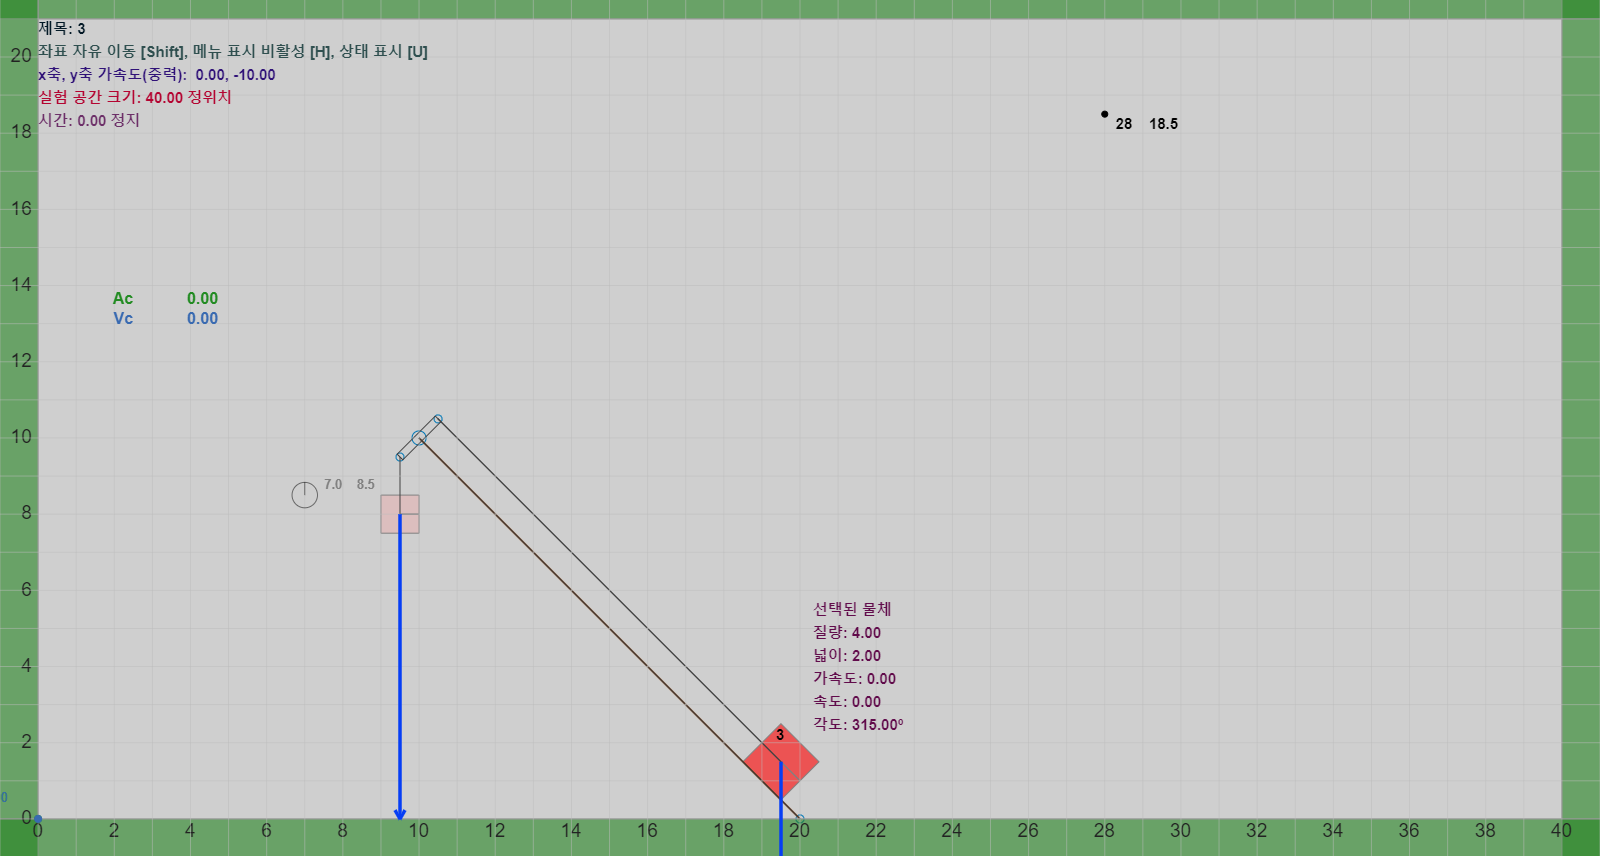The width and height of the screenshot is (1600, 856).
Task: Select the pulley wheel at the incline top
Action: click(419, 438)
